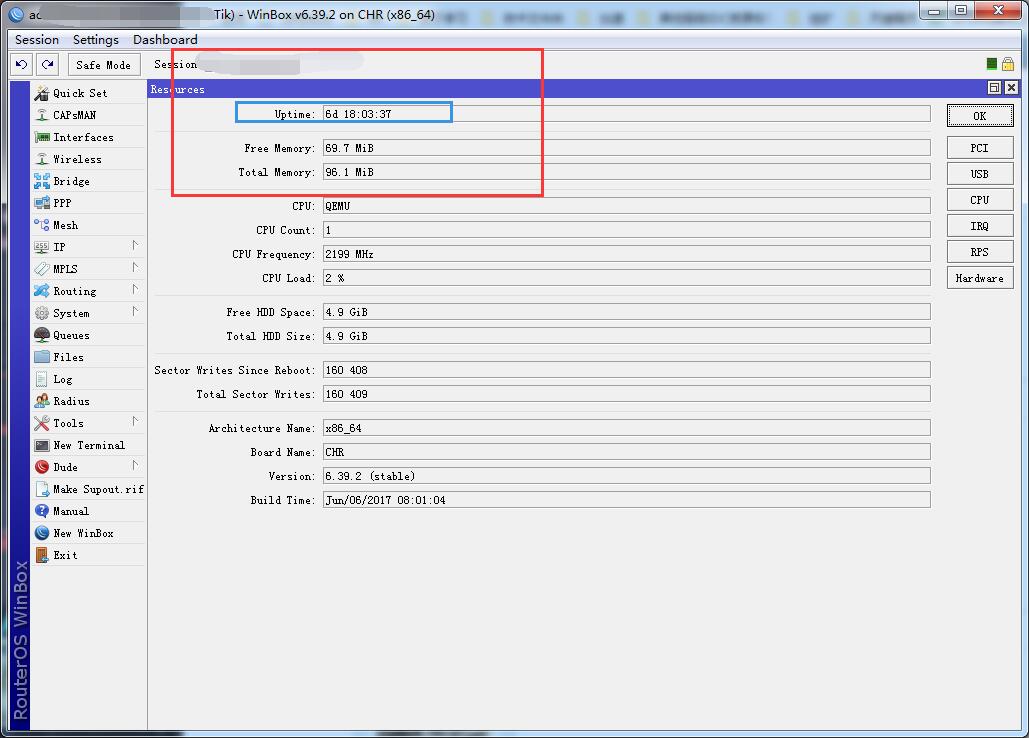Click the Architecture Name x86_64 field
The image size is (1029, 738).
[x=627, y=428]
